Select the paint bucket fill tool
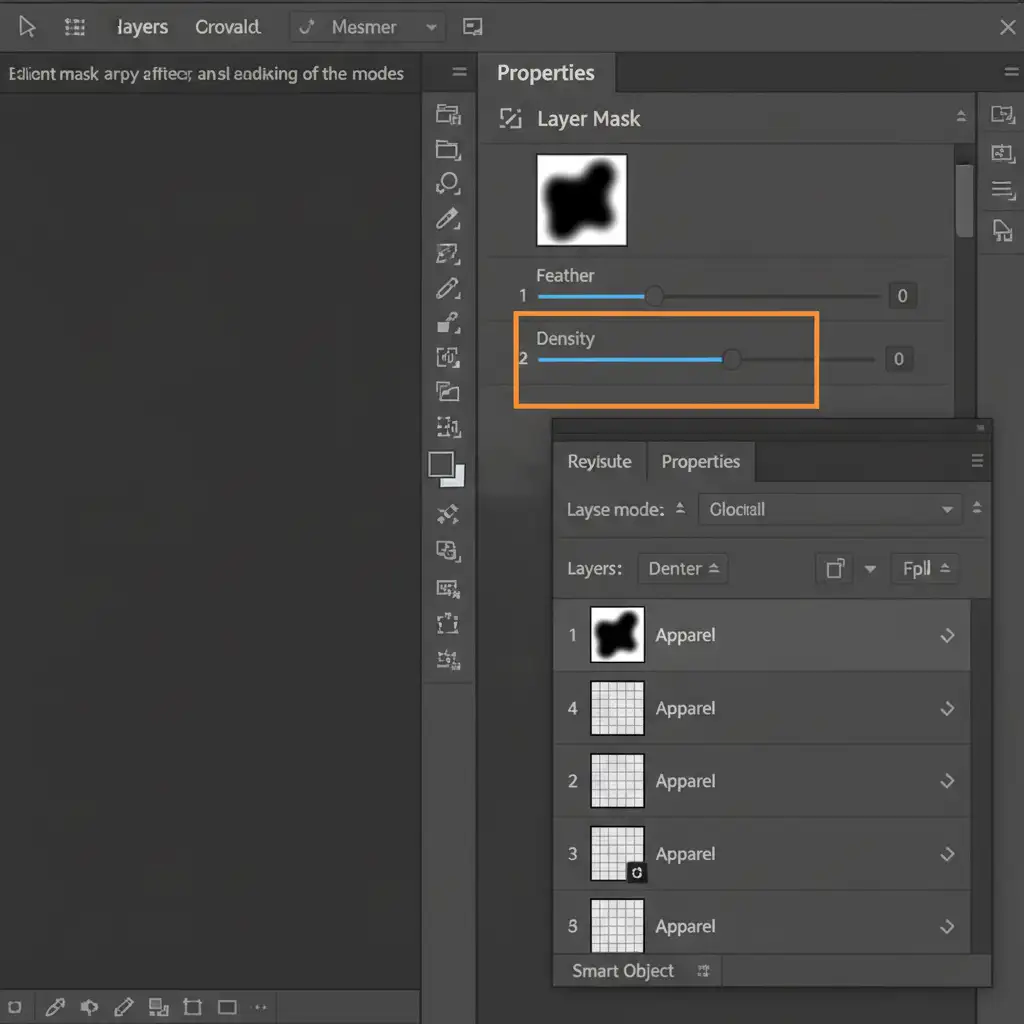 click(x=448, y=323)
